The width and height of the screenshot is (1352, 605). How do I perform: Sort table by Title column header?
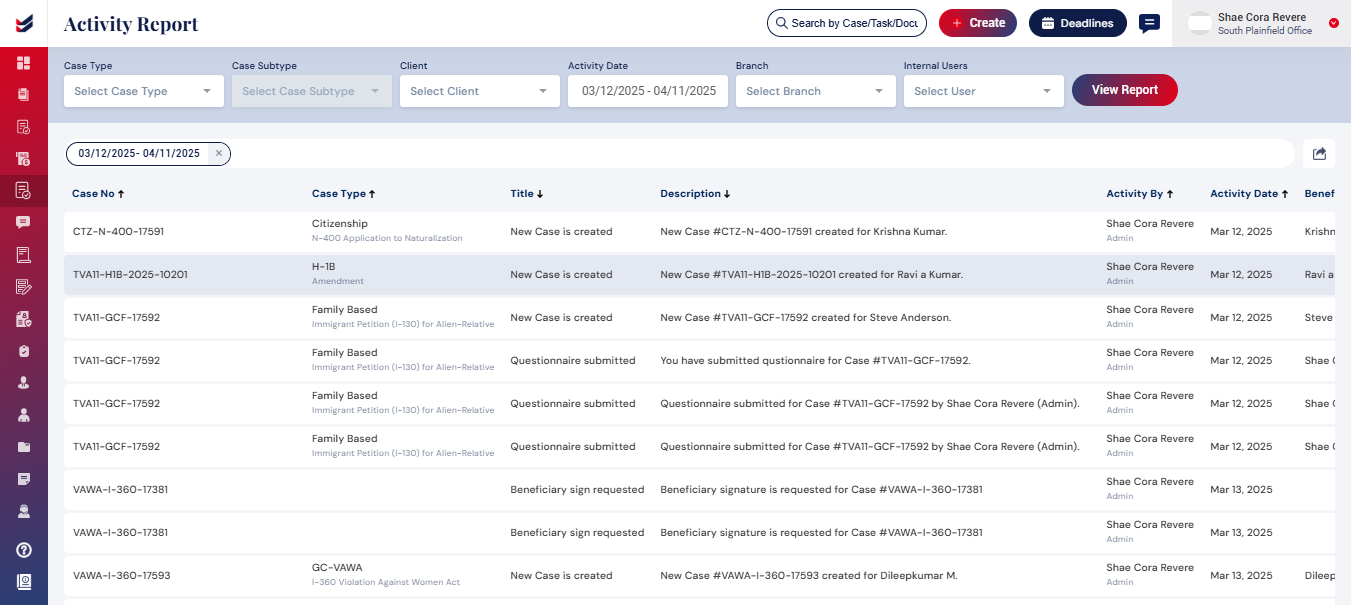(x=526, y=194)
